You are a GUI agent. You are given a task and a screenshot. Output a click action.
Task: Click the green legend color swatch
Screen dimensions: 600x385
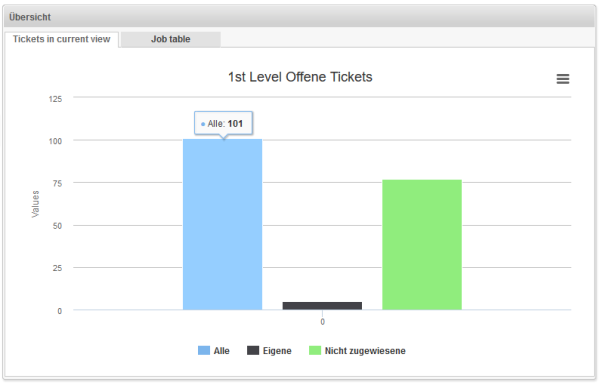(315, 351)
